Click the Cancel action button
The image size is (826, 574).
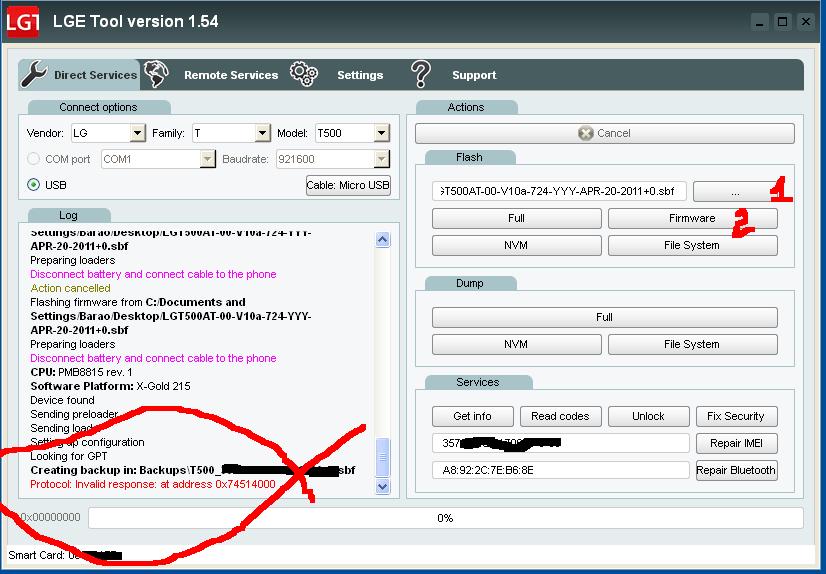point(605,133)
